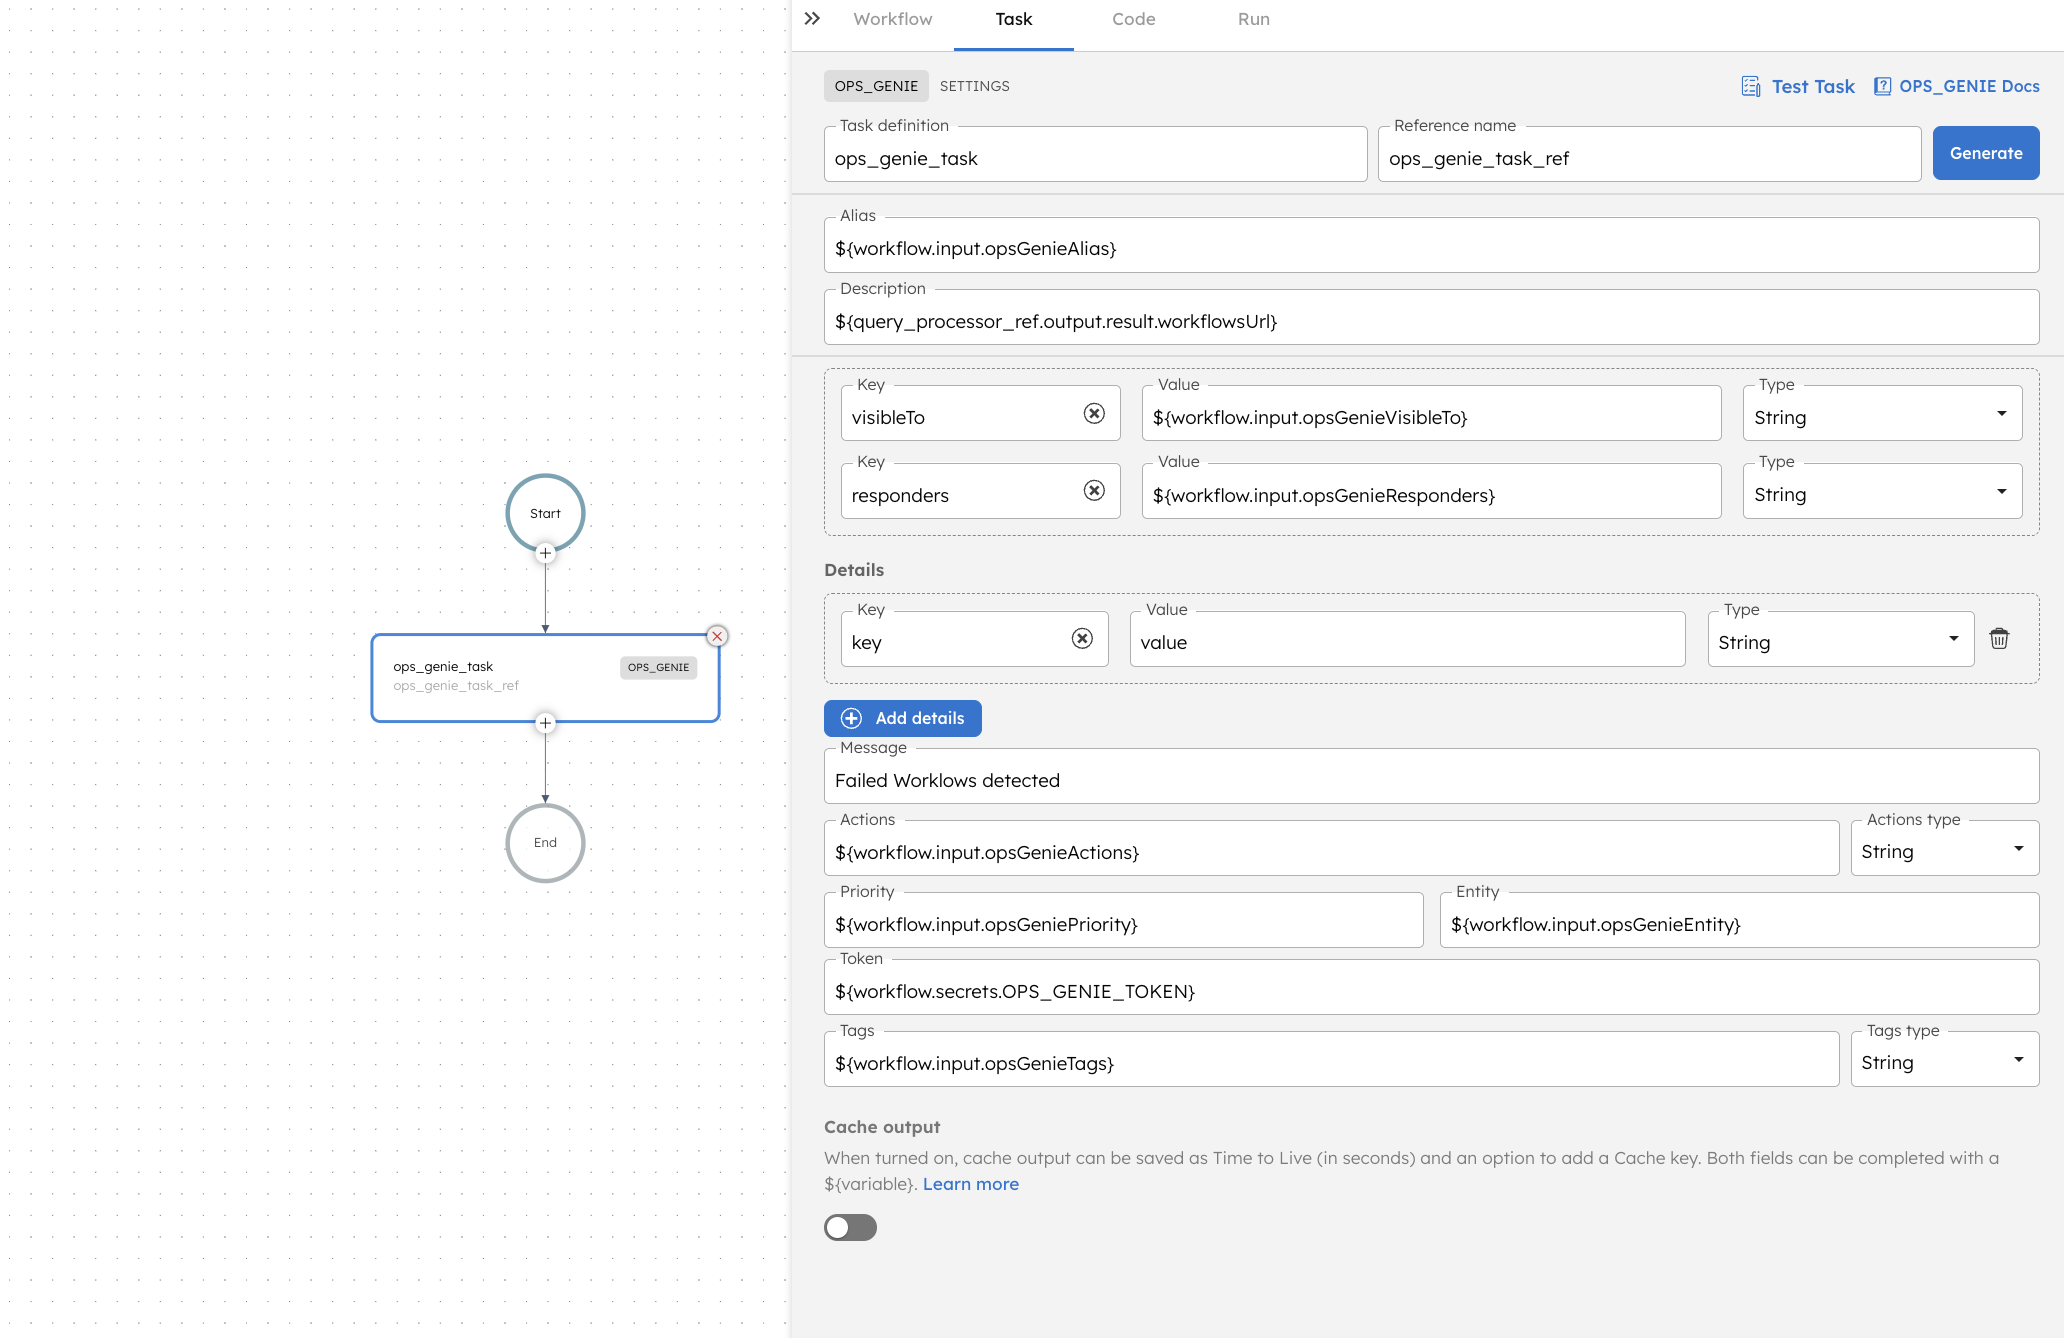Select the SETTINGS sub-tab

(x=974, y=86)
